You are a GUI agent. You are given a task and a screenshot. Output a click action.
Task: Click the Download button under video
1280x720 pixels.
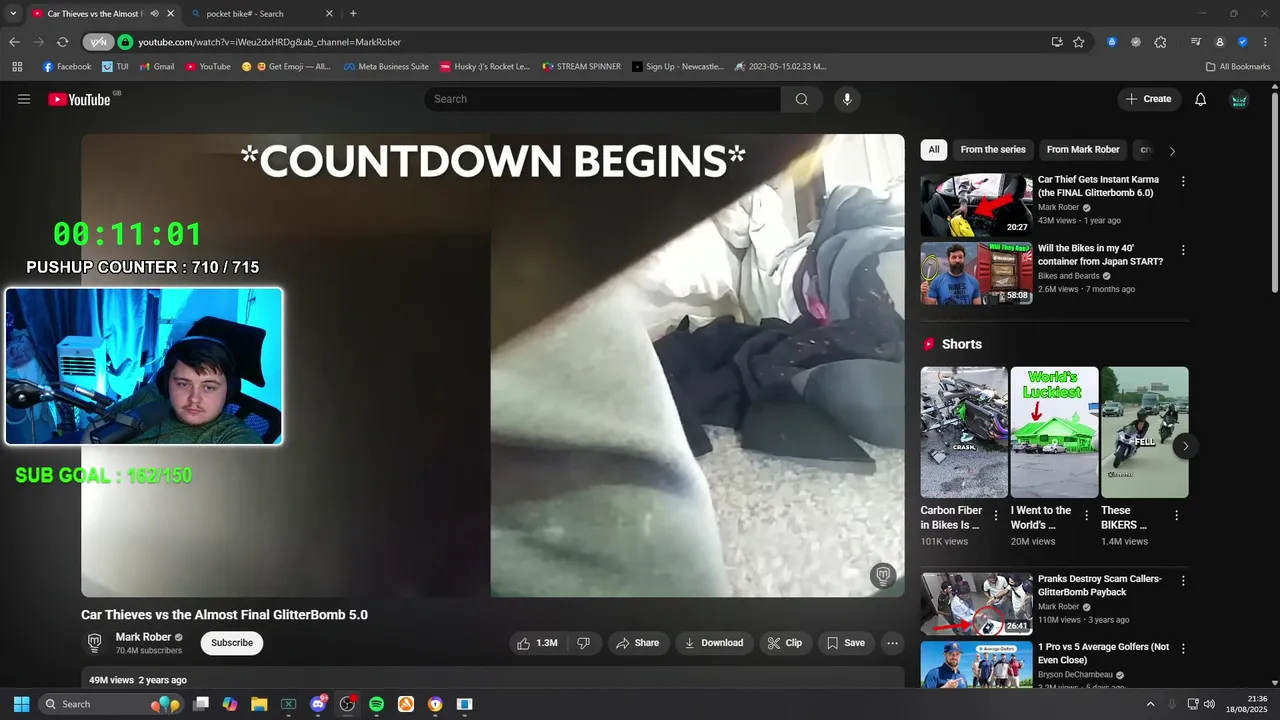713,643
